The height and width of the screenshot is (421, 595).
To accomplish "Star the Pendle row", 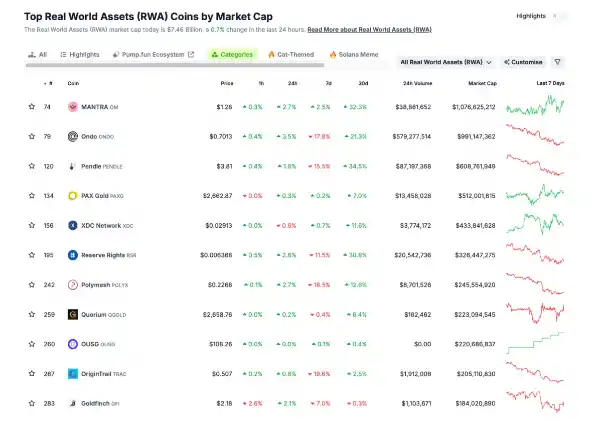I will tap(32, 166).
